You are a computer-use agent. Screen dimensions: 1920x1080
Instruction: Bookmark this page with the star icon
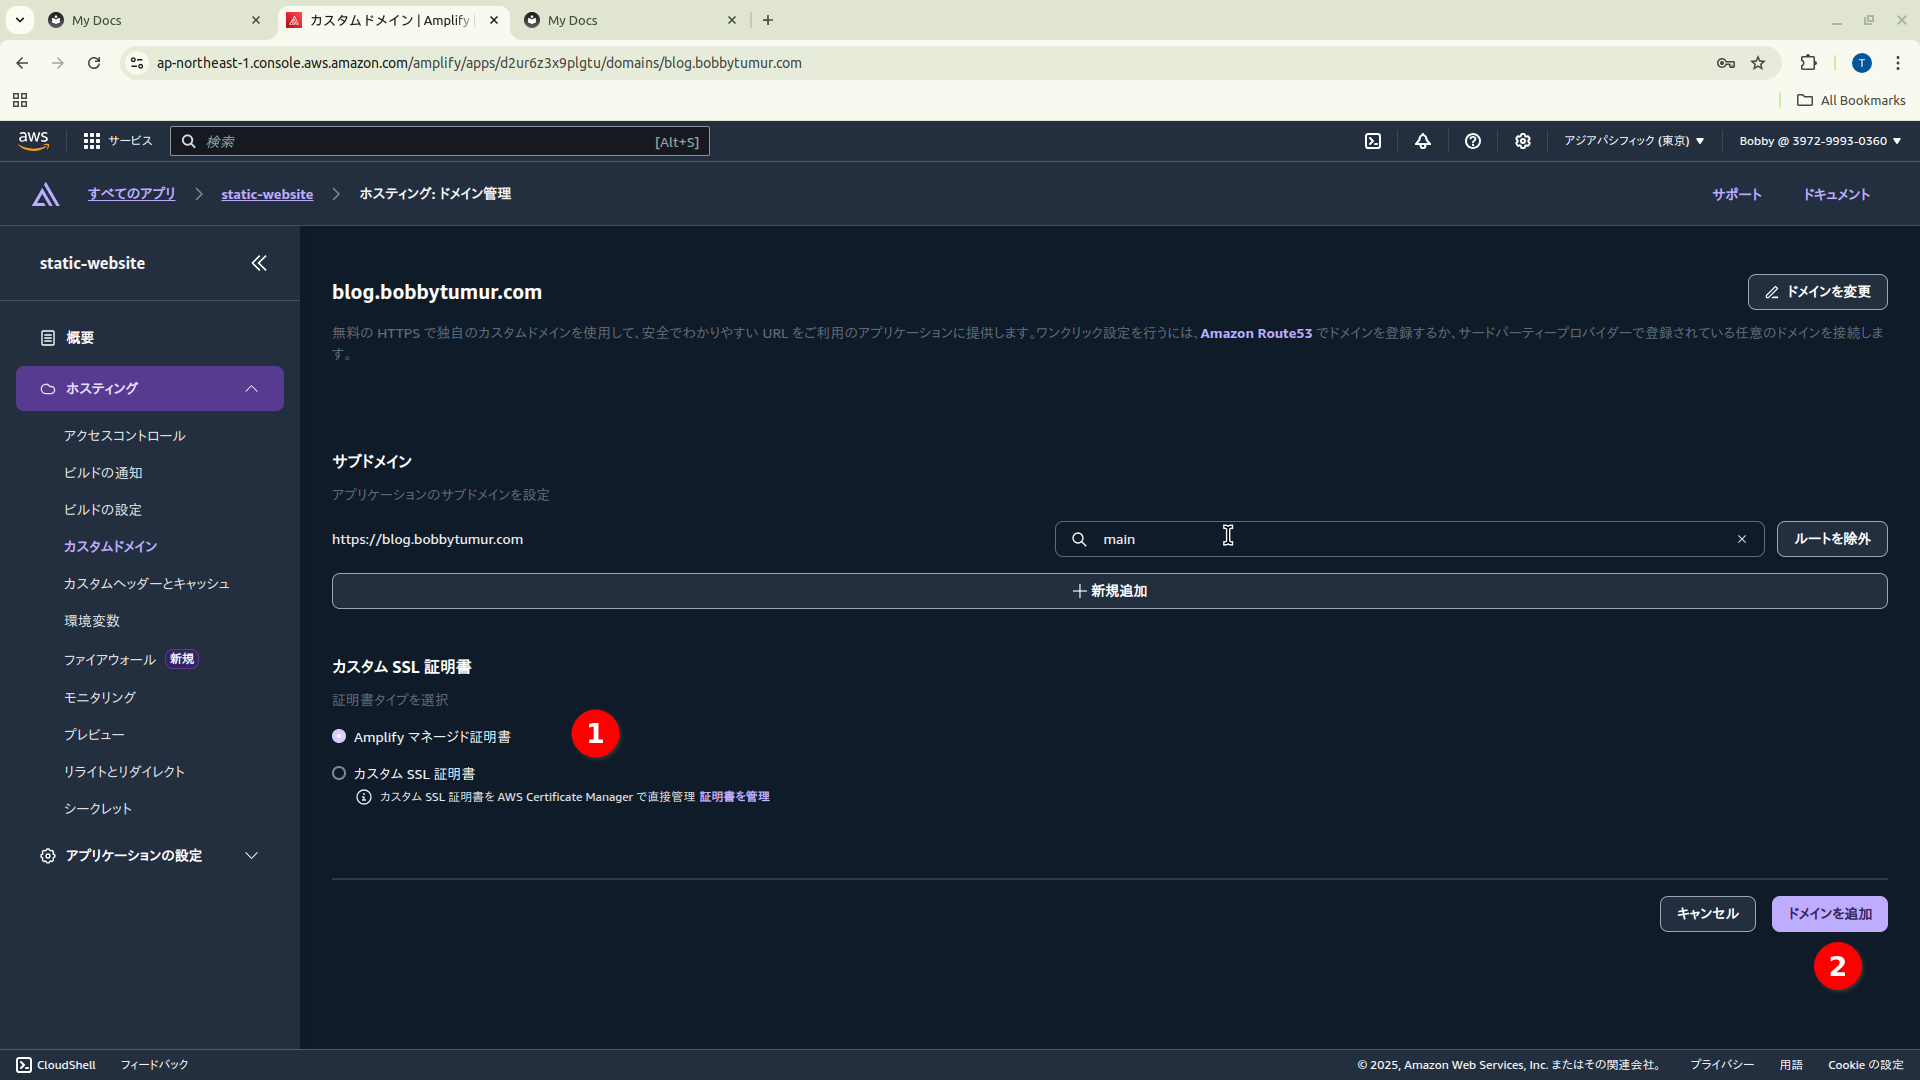(1758, 62)
